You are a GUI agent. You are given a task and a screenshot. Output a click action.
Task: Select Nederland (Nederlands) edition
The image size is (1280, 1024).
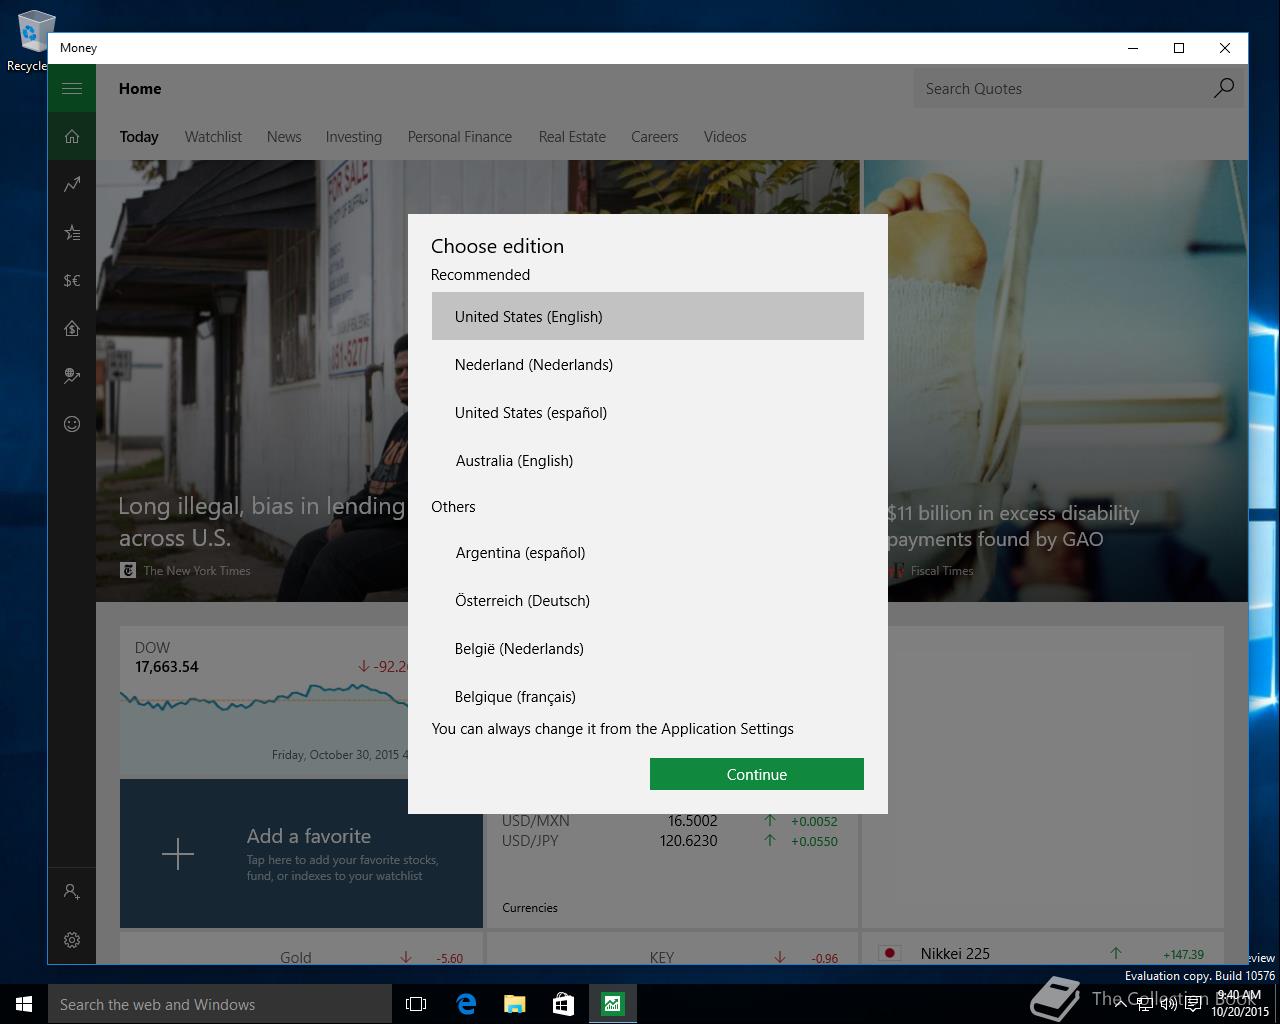coord(648,364)
